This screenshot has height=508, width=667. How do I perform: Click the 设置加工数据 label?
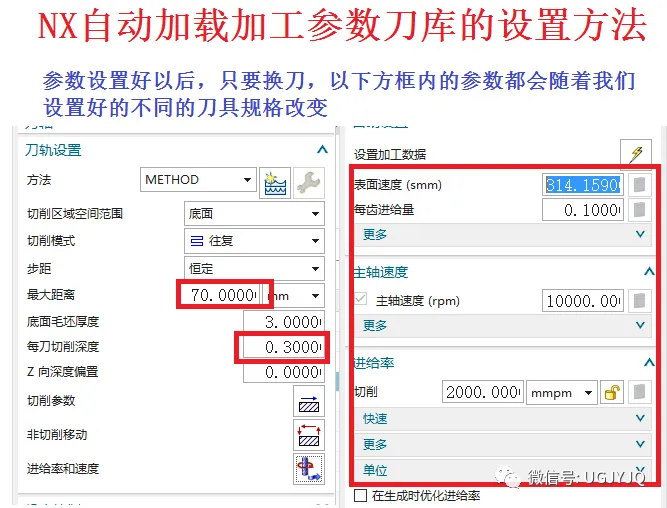pyautogui.click(x=390, y=154)
